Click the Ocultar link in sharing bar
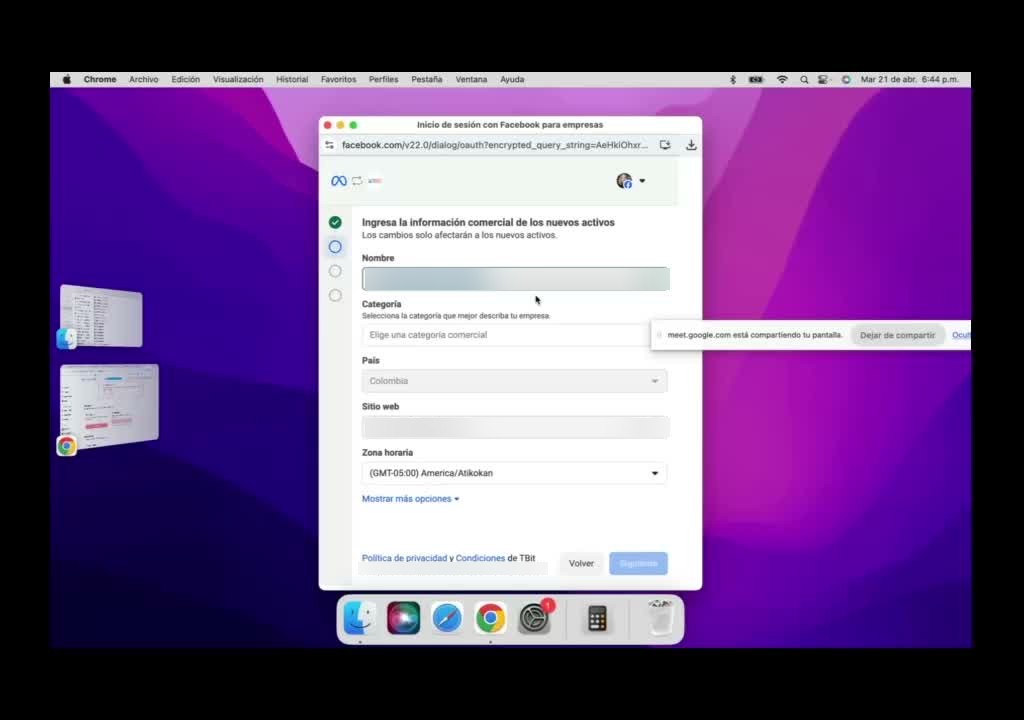The height and width of the screenshot is (720, 1024). (x=961, y=335)
